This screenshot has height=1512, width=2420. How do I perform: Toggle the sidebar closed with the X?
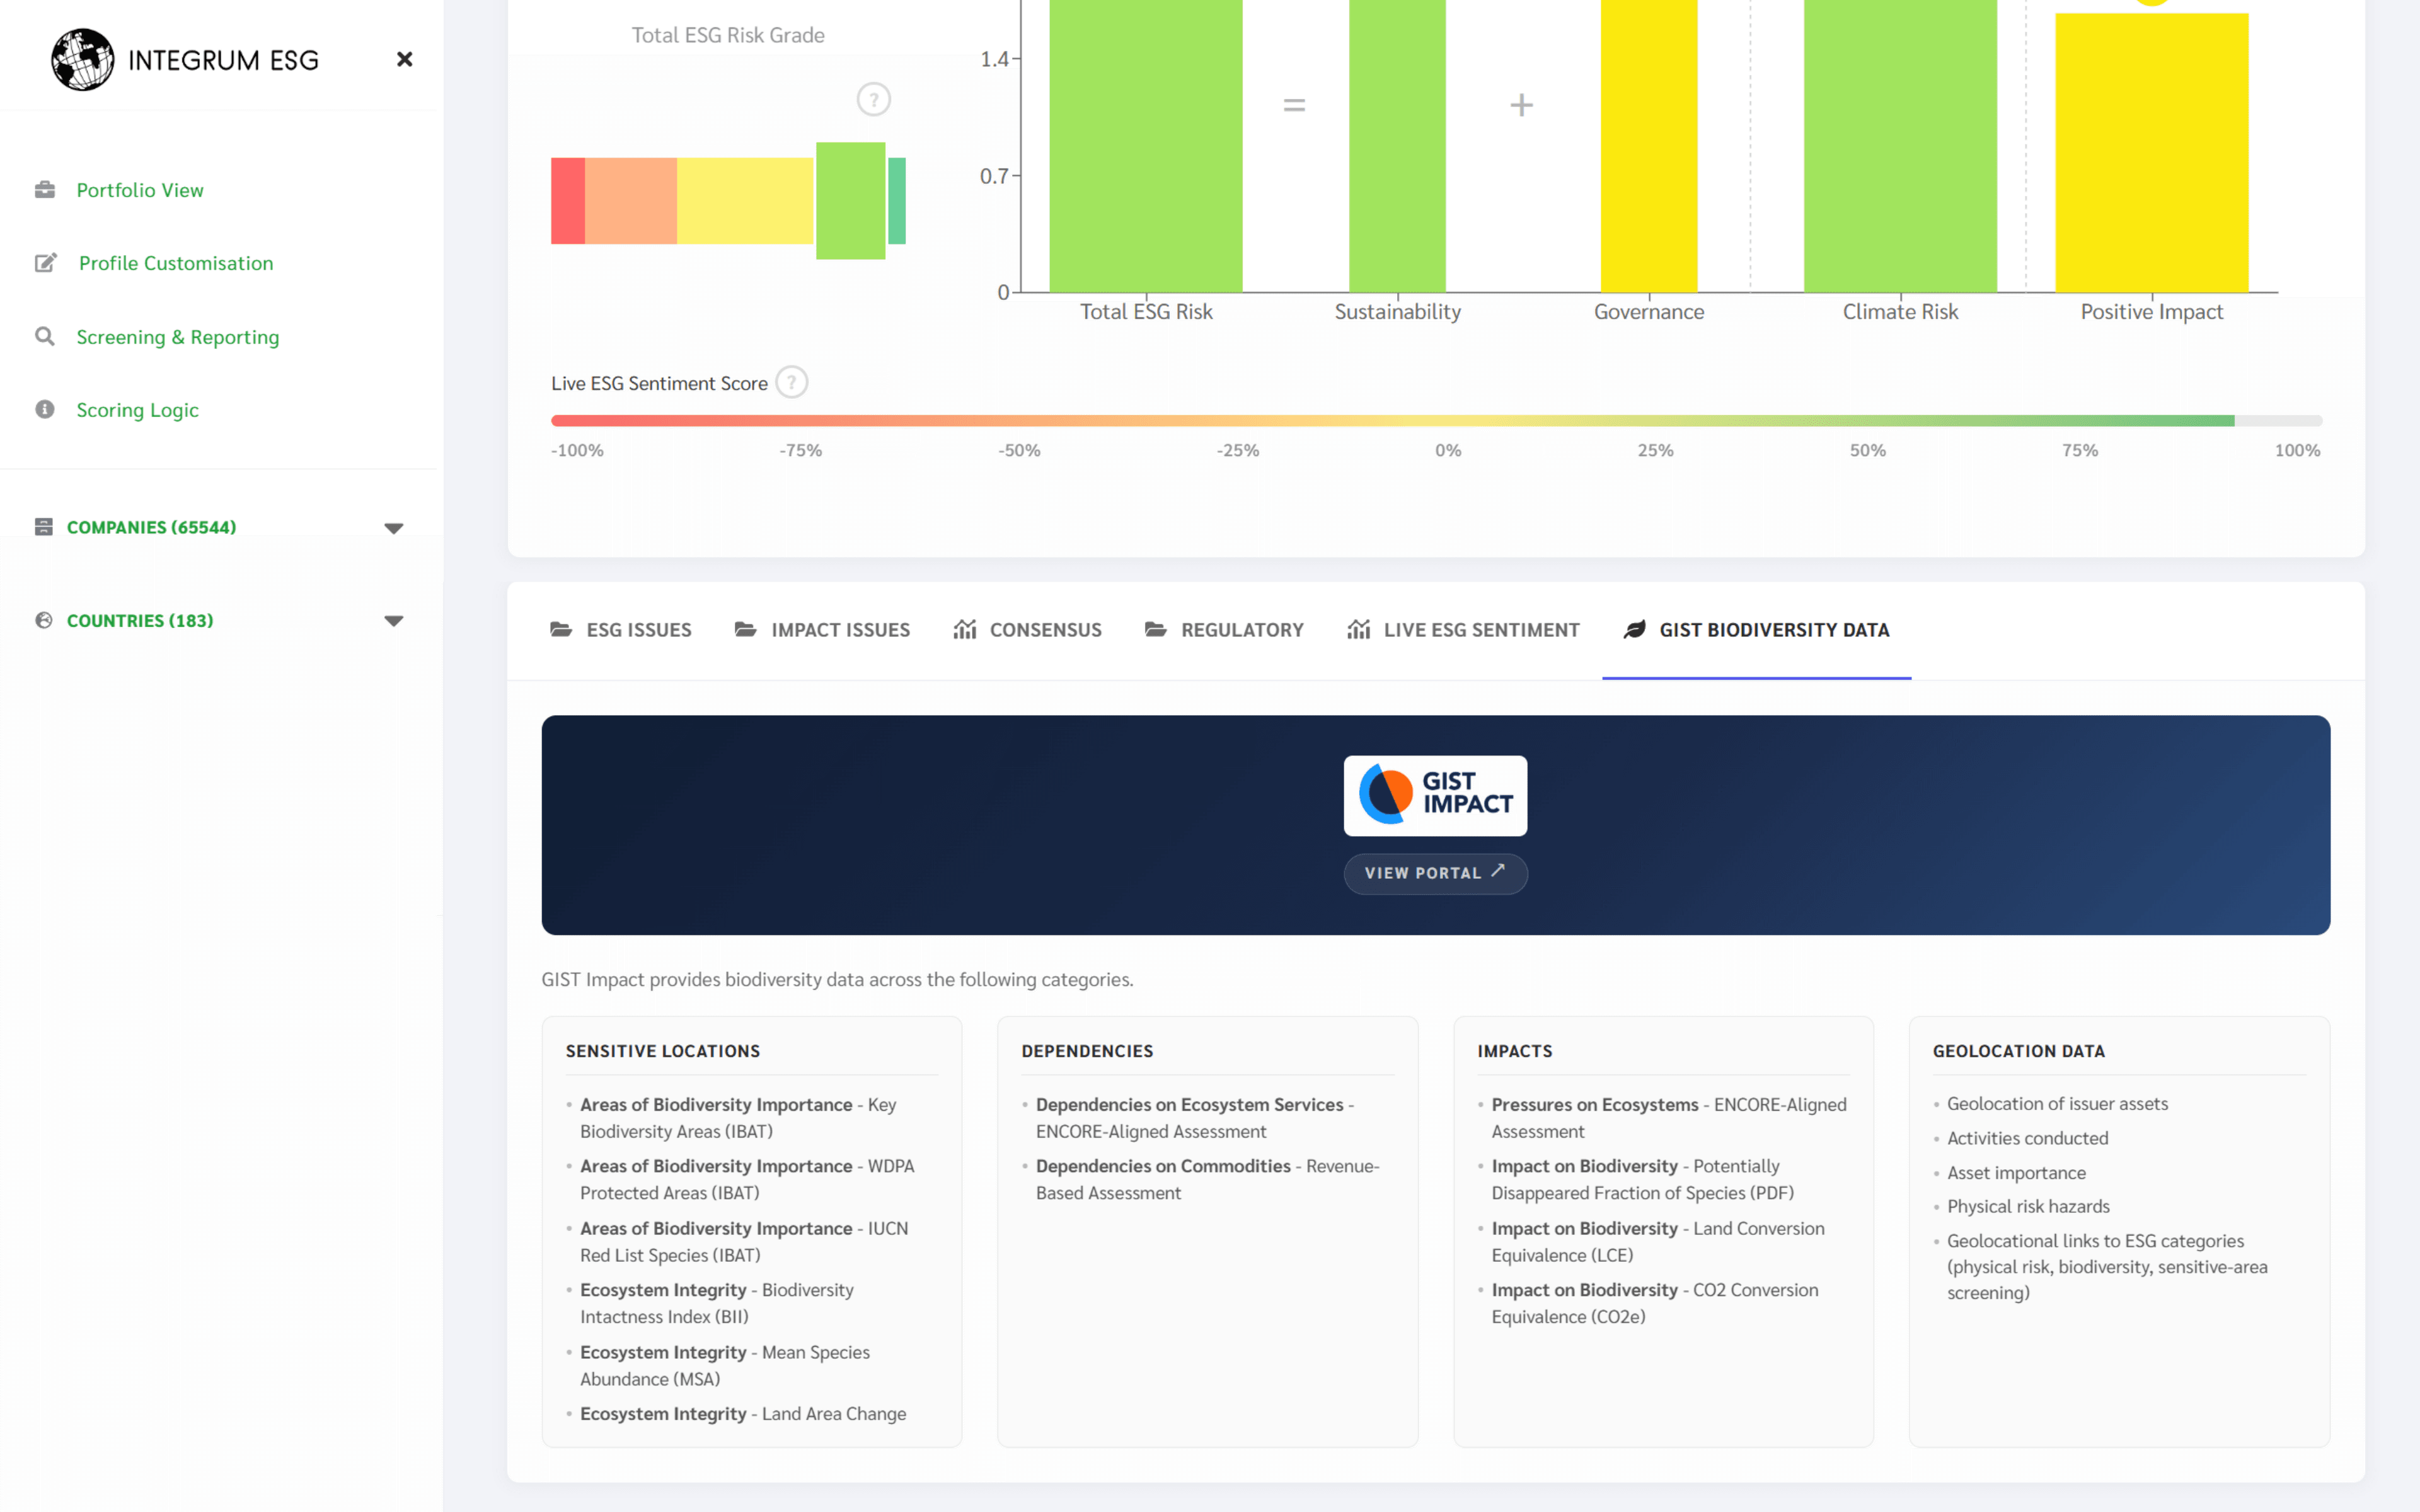coord(404,59)
